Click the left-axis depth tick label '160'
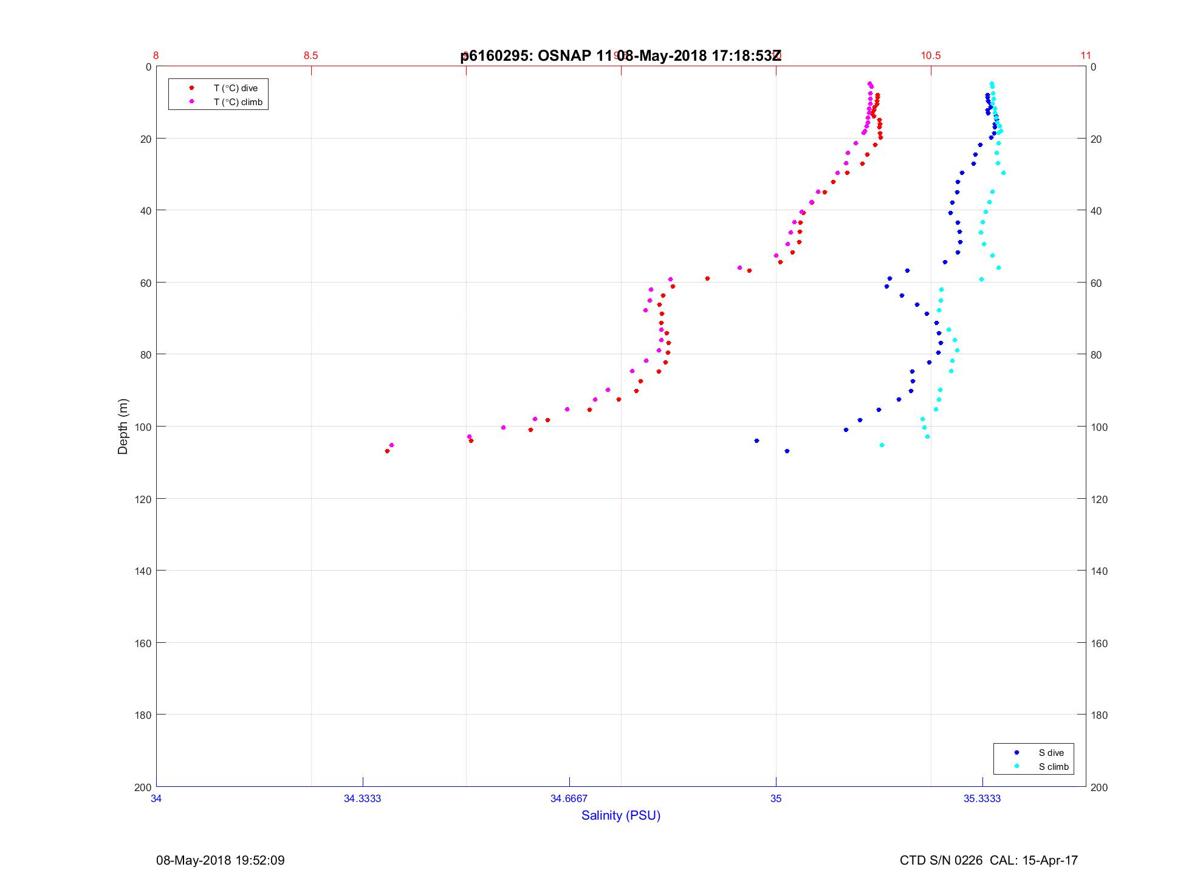 tap(142, 643)
